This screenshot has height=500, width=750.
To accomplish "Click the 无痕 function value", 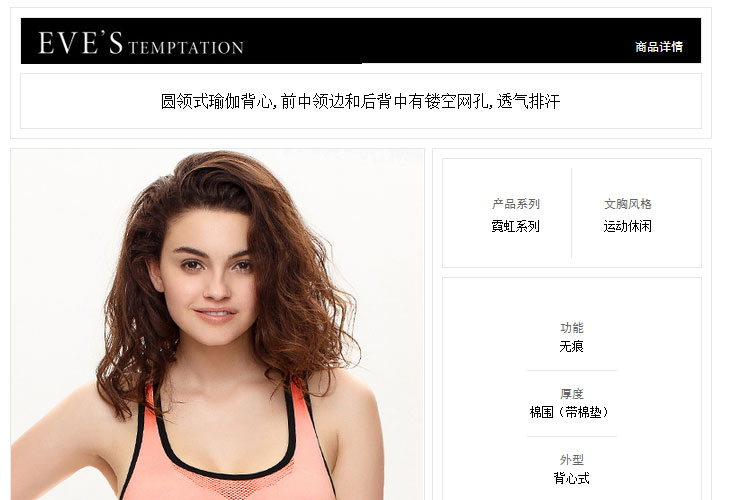I will click(x=572, y=346).
